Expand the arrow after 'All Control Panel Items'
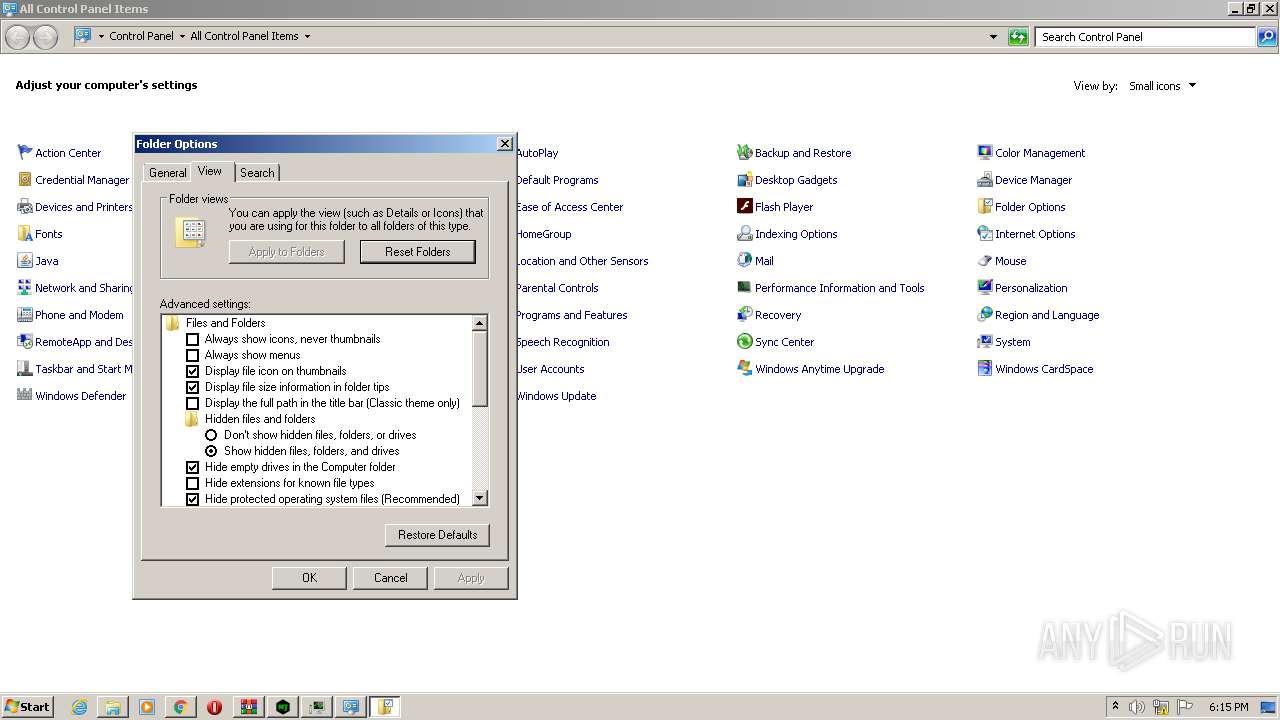 (x=307, y=36)
